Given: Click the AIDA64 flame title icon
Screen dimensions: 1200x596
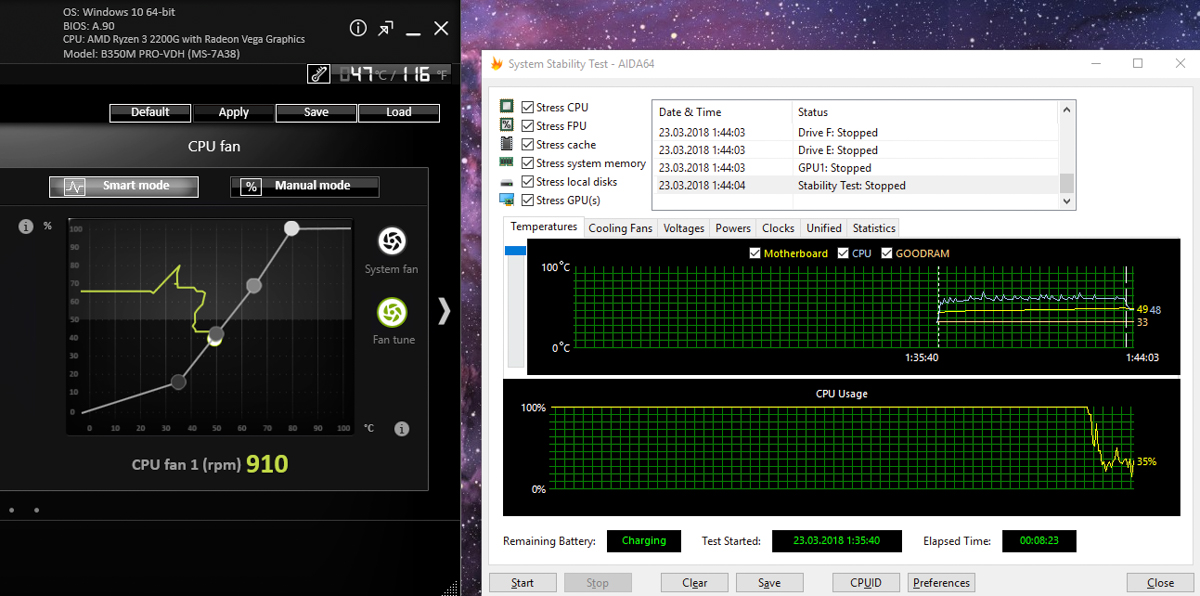Looking at the screenshot, I should pos(496,64).
